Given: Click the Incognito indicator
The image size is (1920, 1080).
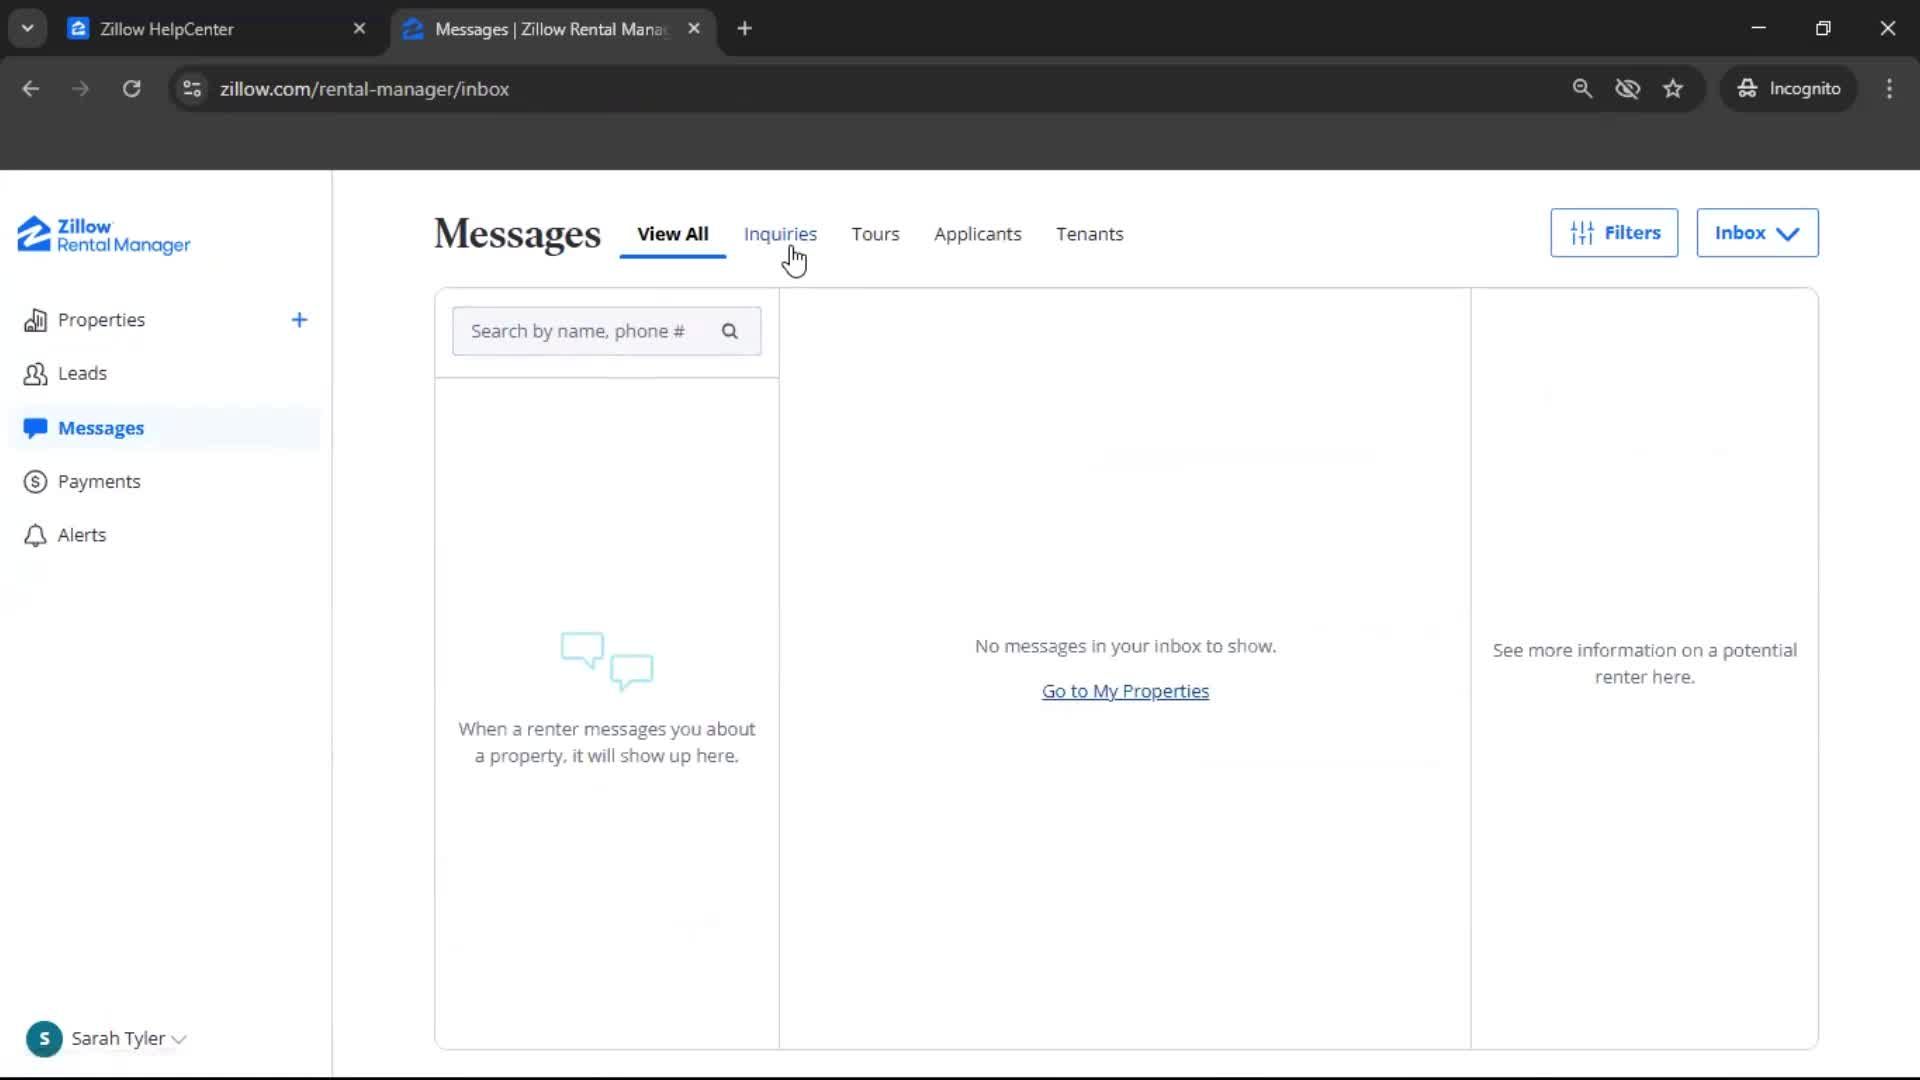Looking at the screenshot, I should [1789, 89].
